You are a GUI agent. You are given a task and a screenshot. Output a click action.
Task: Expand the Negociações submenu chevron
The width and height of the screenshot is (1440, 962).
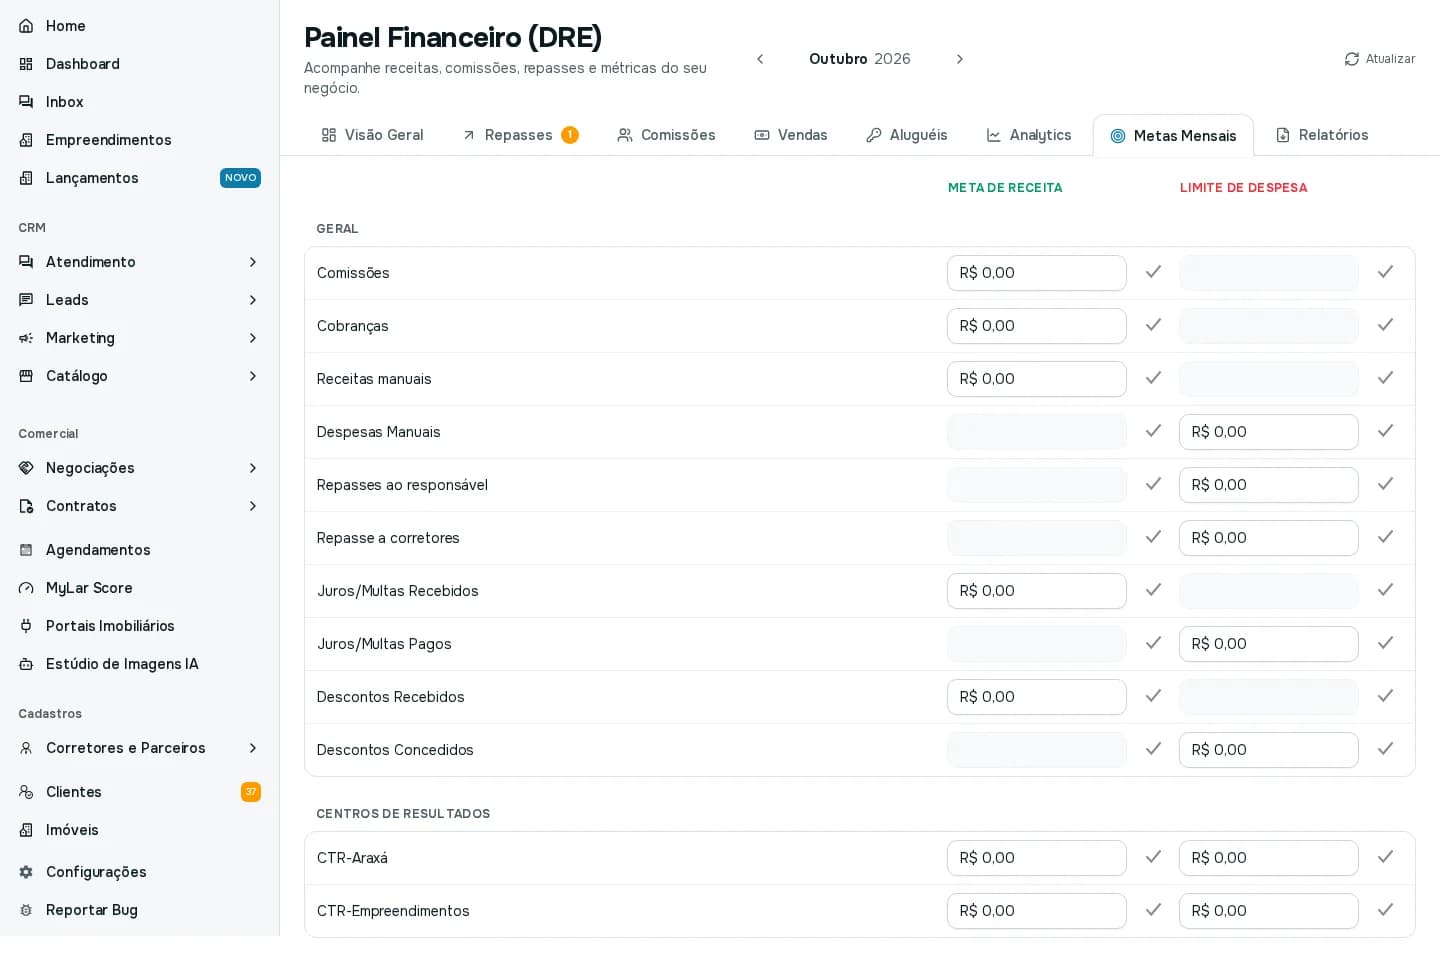[253, 468]
